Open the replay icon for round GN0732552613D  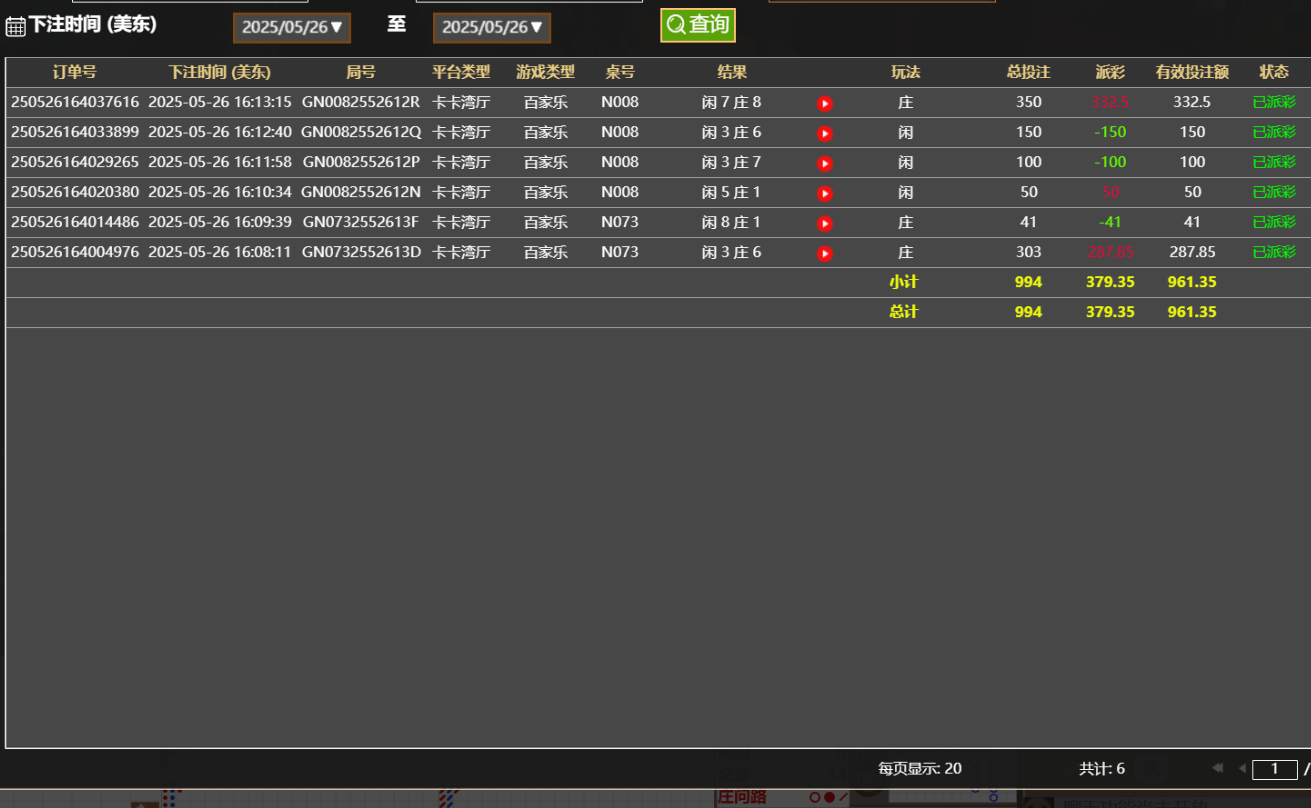824,252
